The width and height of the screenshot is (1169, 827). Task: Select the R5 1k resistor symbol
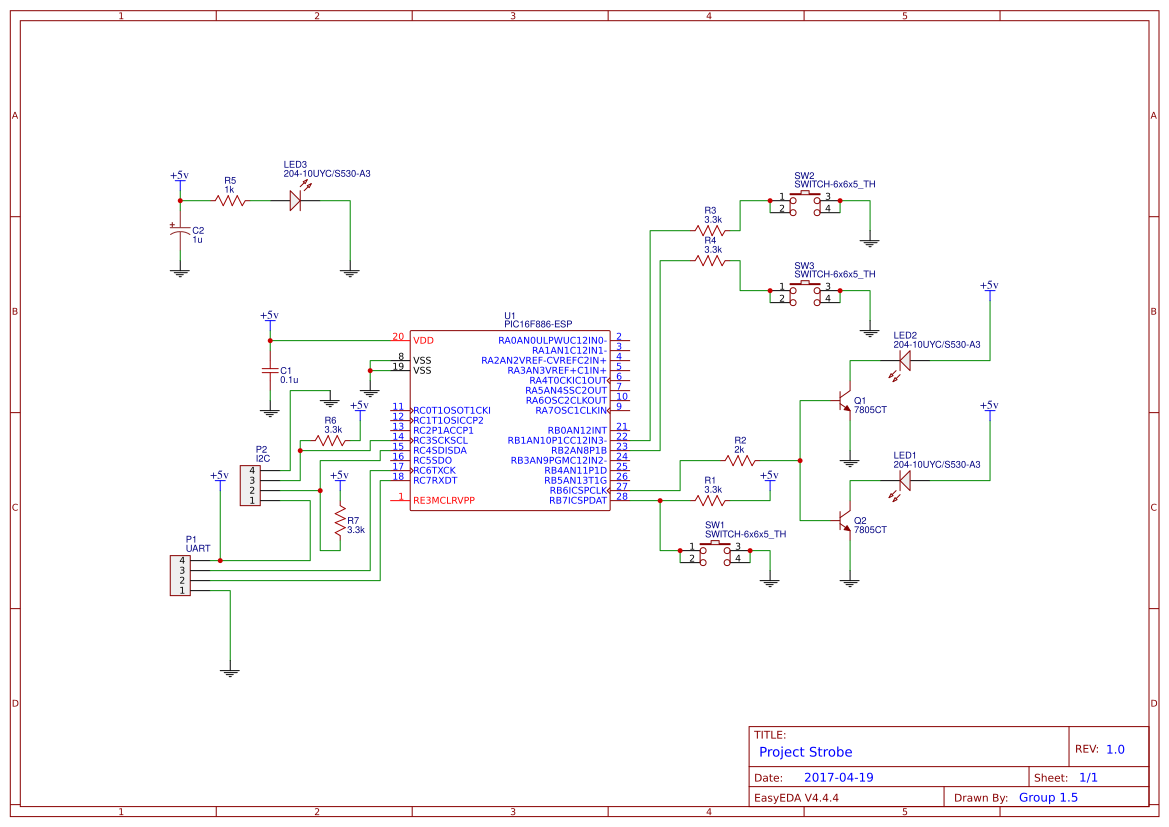point(231,200)
